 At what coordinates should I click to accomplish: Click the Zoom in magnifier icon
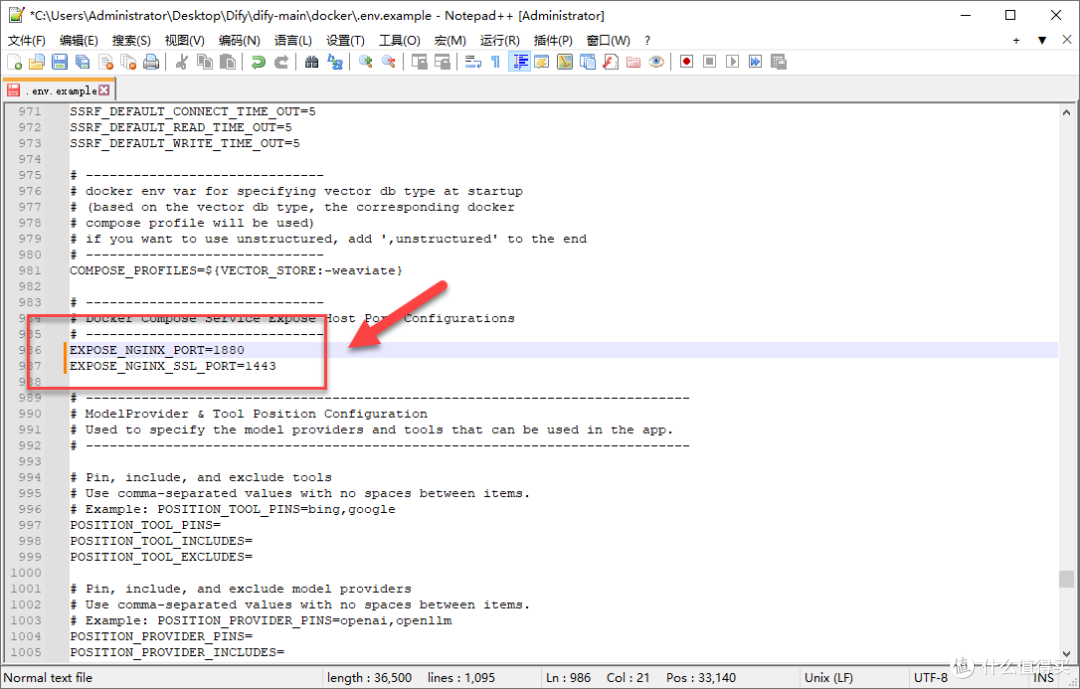click(x=365, y=62)
